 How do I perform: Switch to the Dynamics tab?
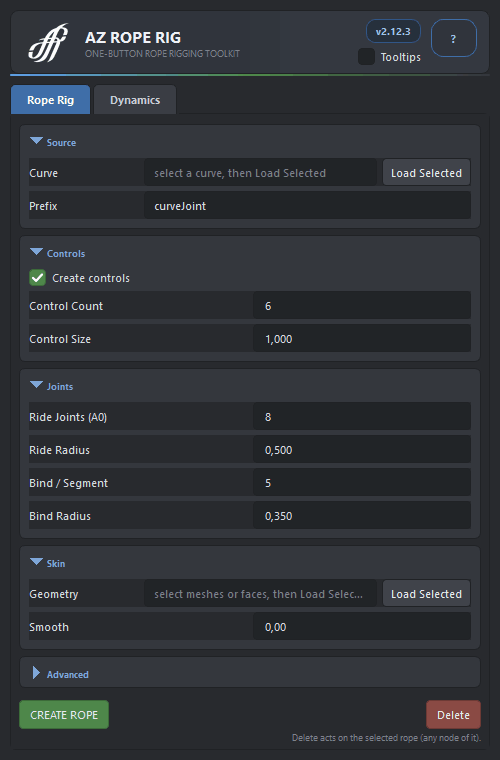(135, 100)
